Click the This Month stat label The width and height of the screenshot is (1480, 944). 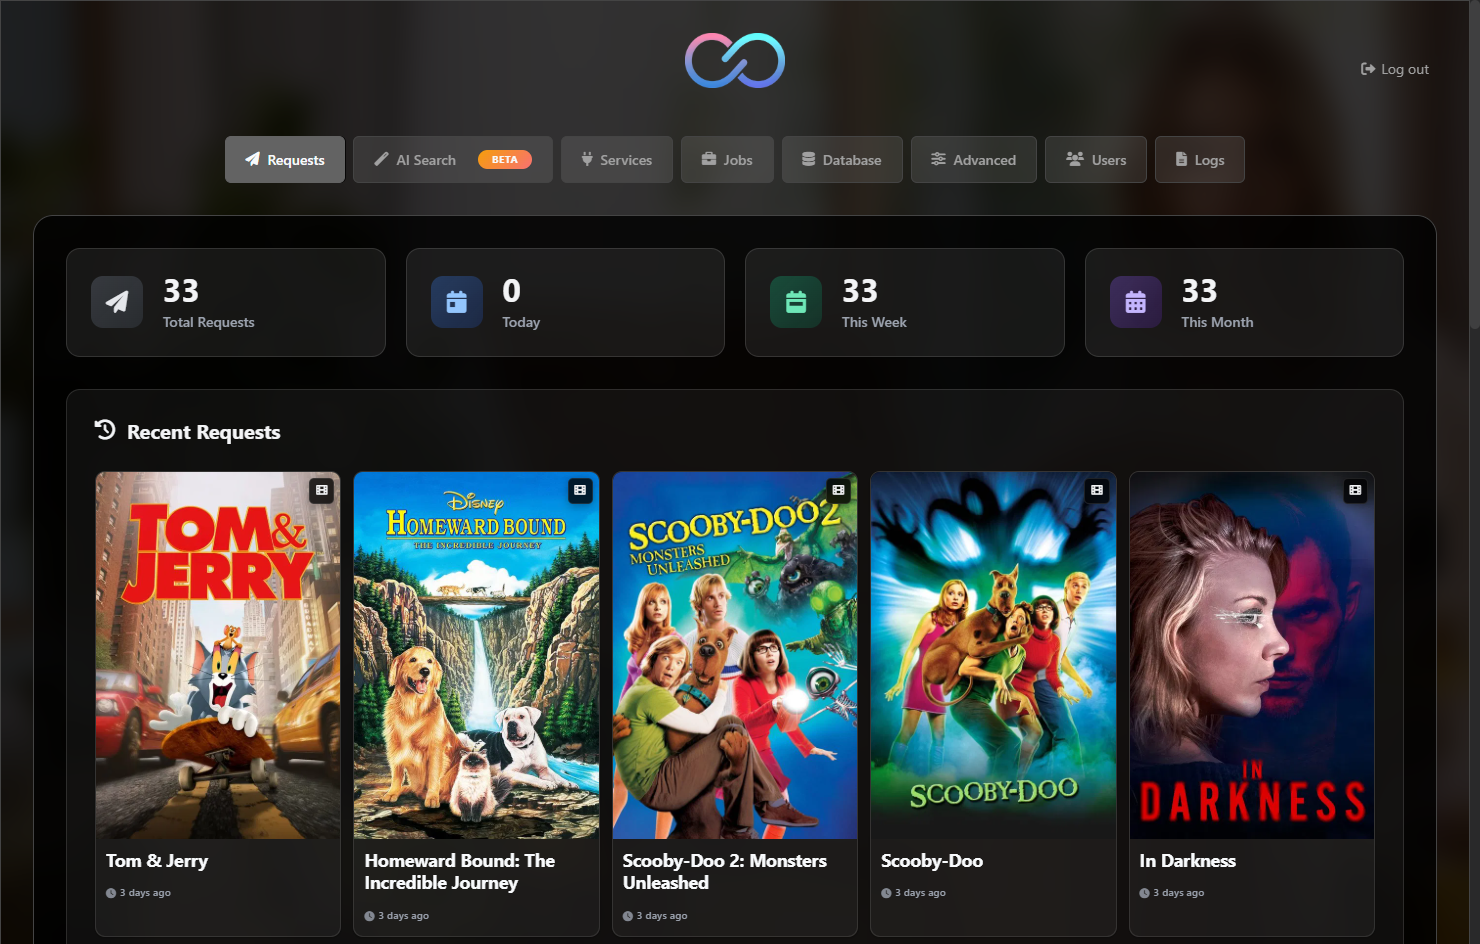1217,322
